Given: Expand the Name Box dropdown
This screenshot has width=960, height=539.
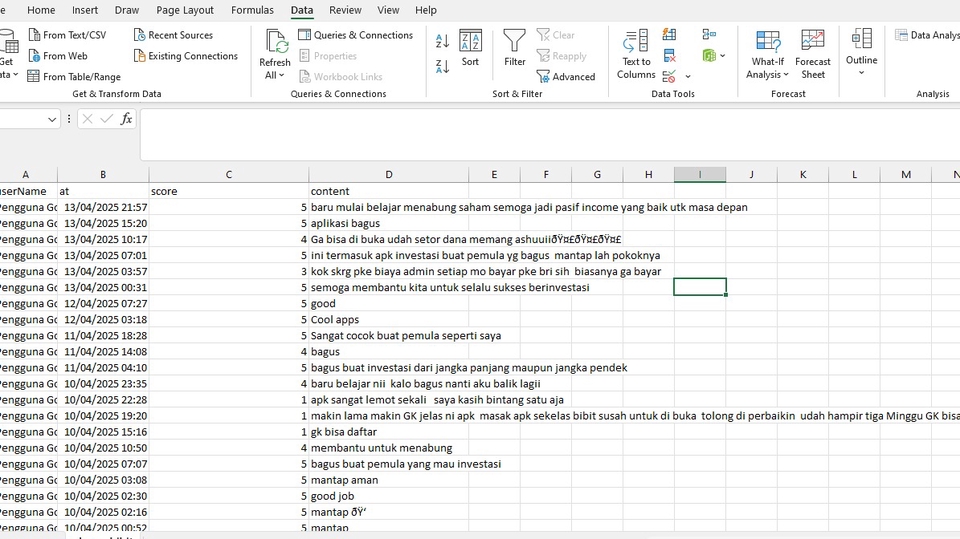Looking at the screenshot, I should point(52,119).
